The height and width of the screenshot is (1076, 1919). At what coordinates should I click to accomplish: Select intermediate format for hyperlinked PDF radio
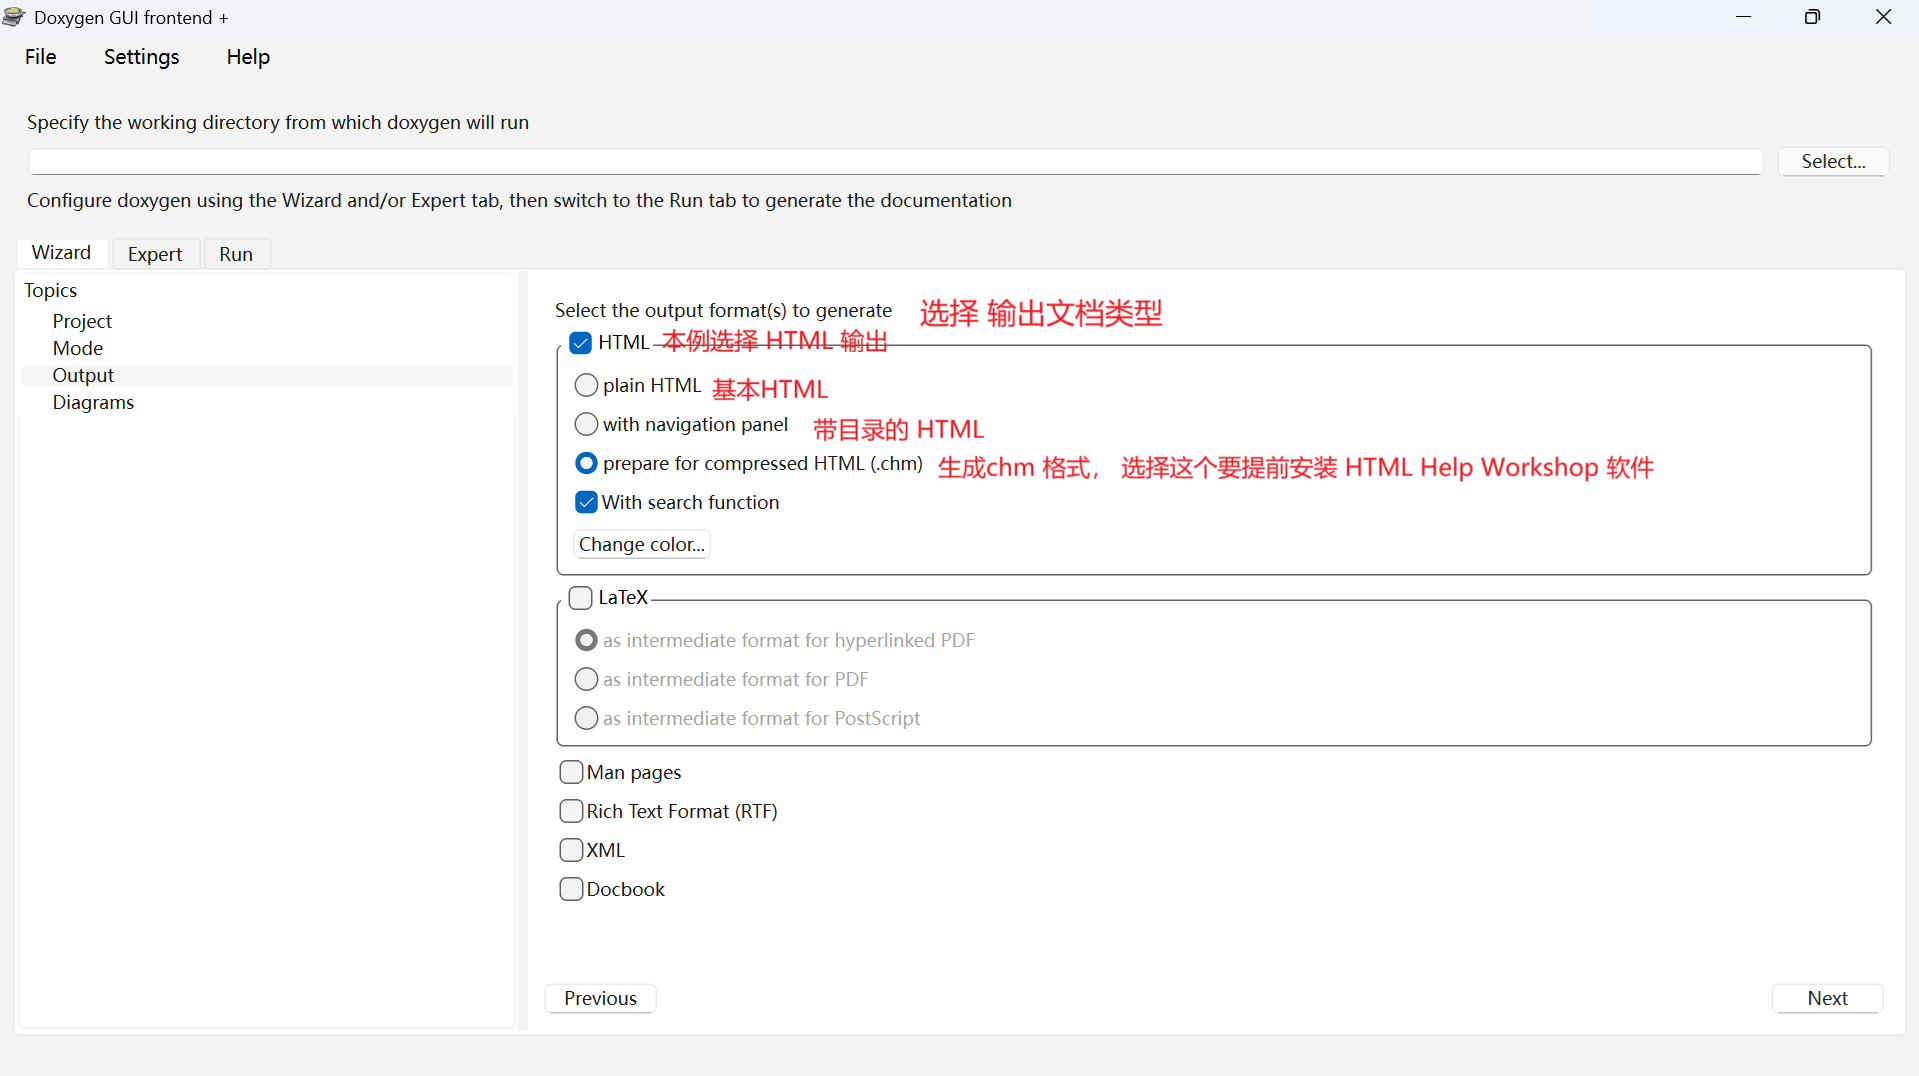coord(587,640)
